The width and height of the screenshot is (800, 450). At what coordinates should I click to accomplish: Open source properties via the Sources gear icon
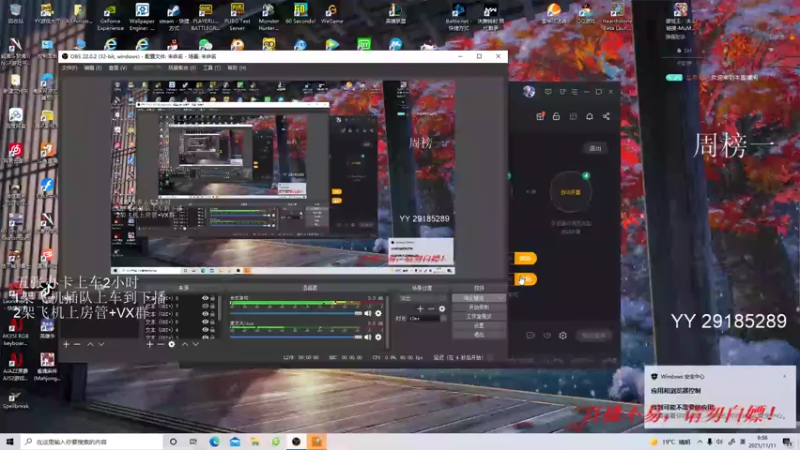point(171,344)
